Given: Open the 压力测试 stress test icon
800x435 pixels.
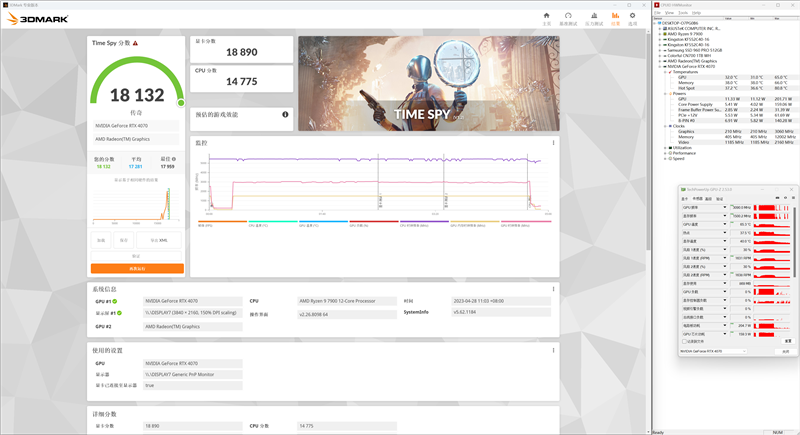Looking at the screenshot, I should point(594,16).
